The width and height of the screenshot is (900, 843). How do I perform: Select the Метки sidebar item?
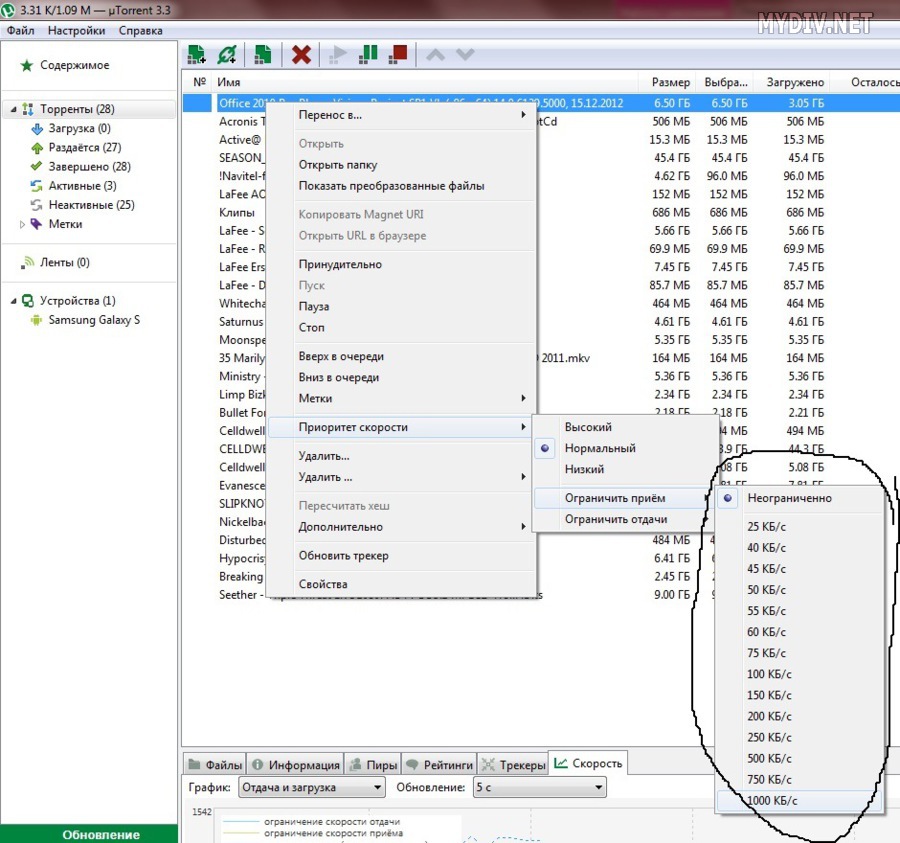56,224
